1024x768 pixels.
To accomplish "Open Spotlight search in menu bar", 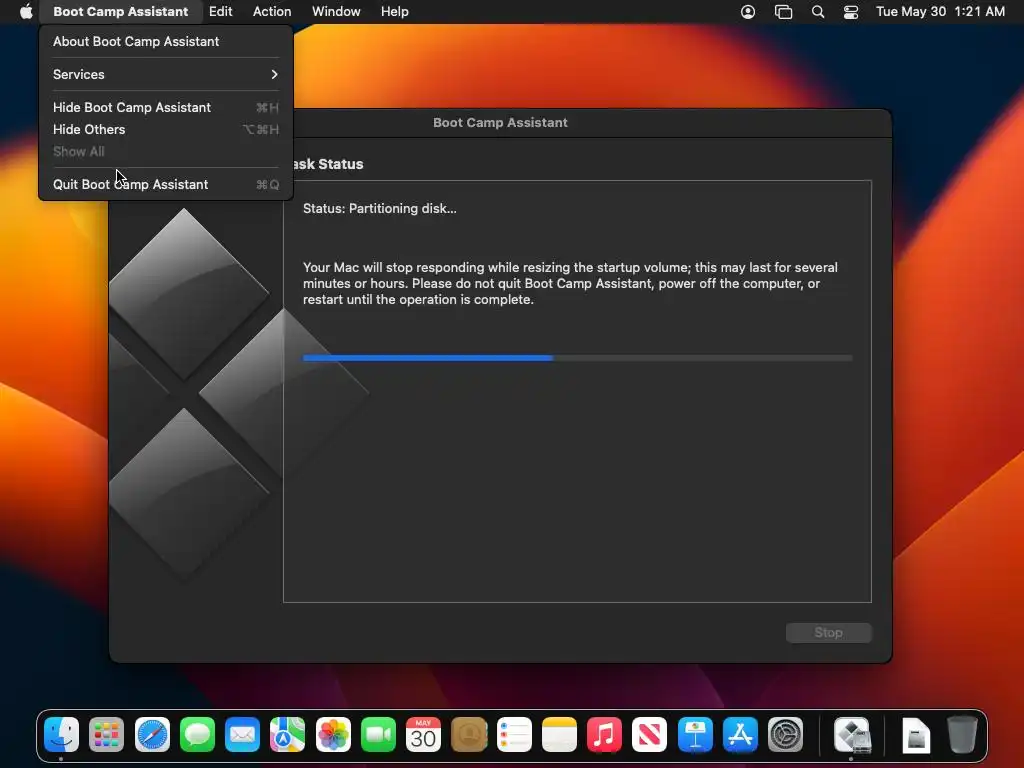I will [x=818, y=12].
